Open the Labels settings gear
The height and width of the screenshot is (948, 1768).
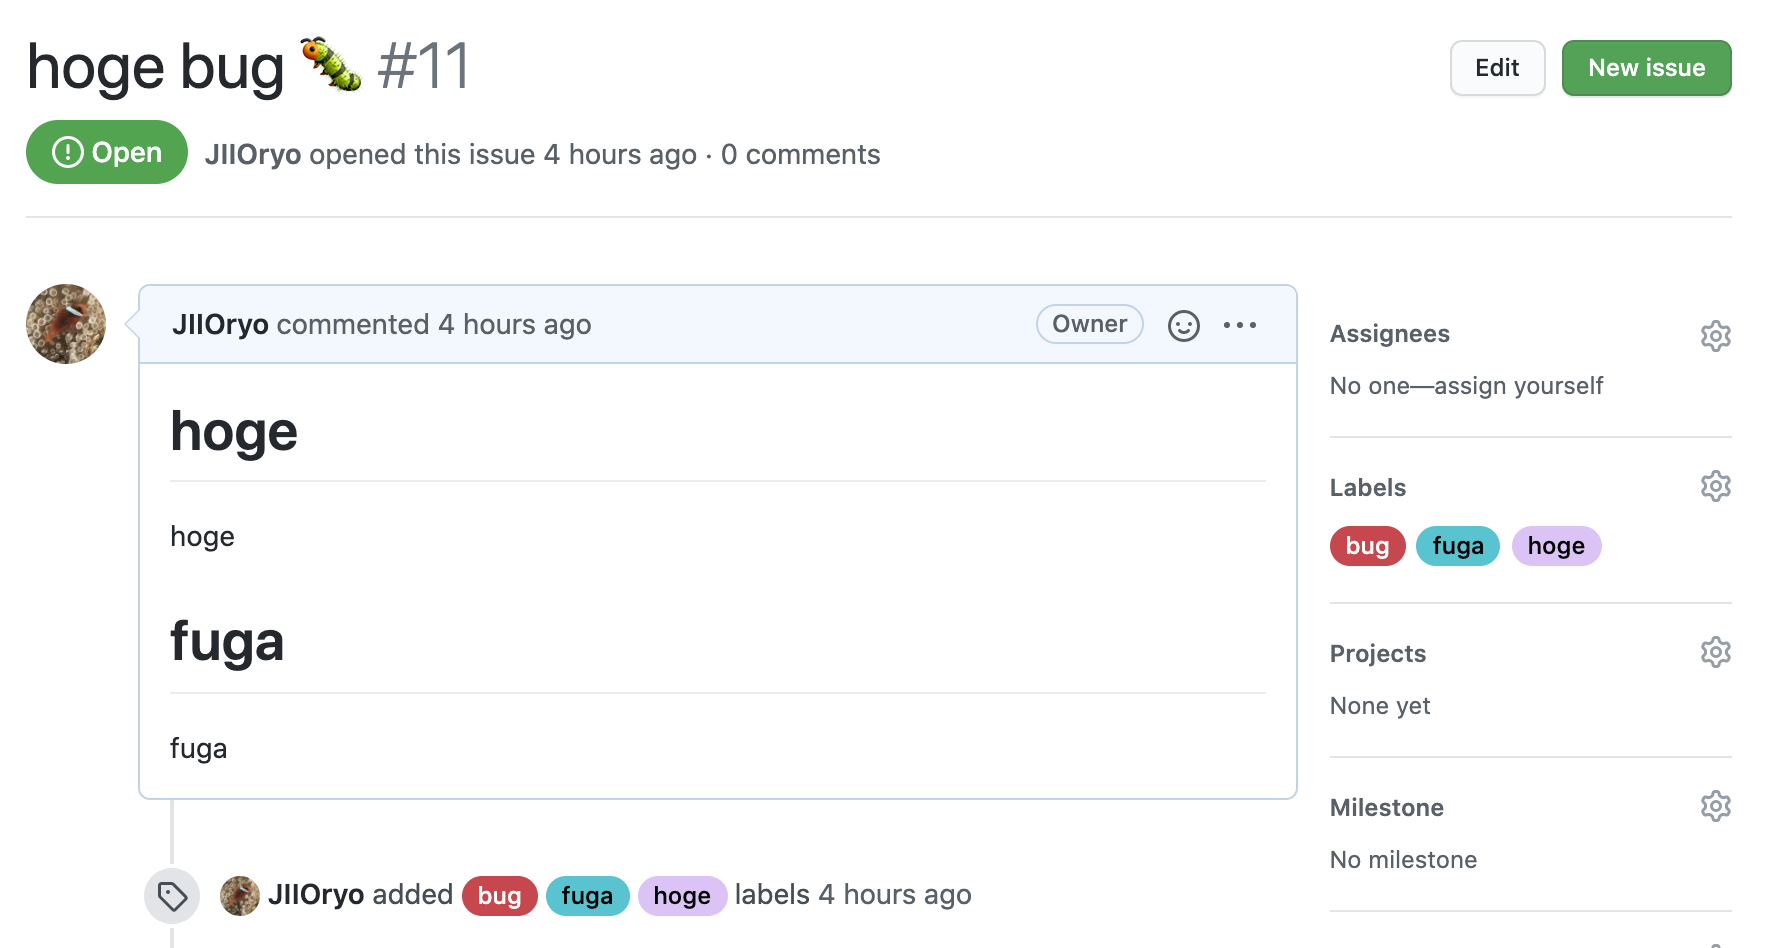[x=1715, y=486]
